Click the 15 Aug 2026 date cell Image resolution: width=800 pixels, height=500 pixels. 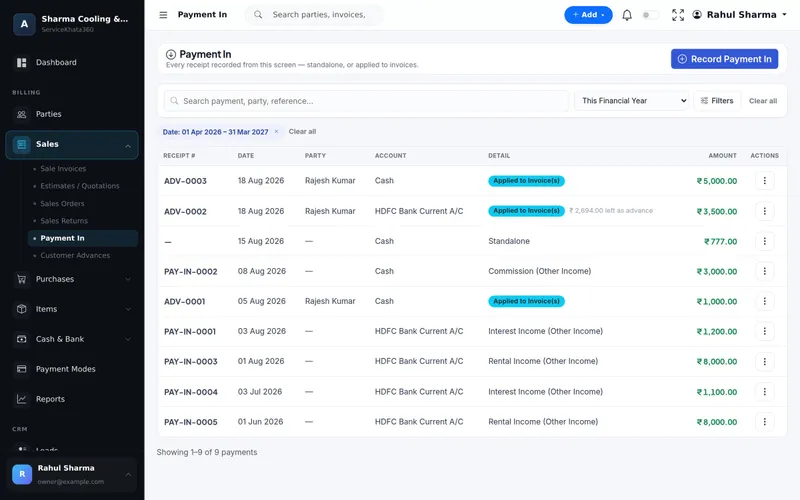(261, 241)
